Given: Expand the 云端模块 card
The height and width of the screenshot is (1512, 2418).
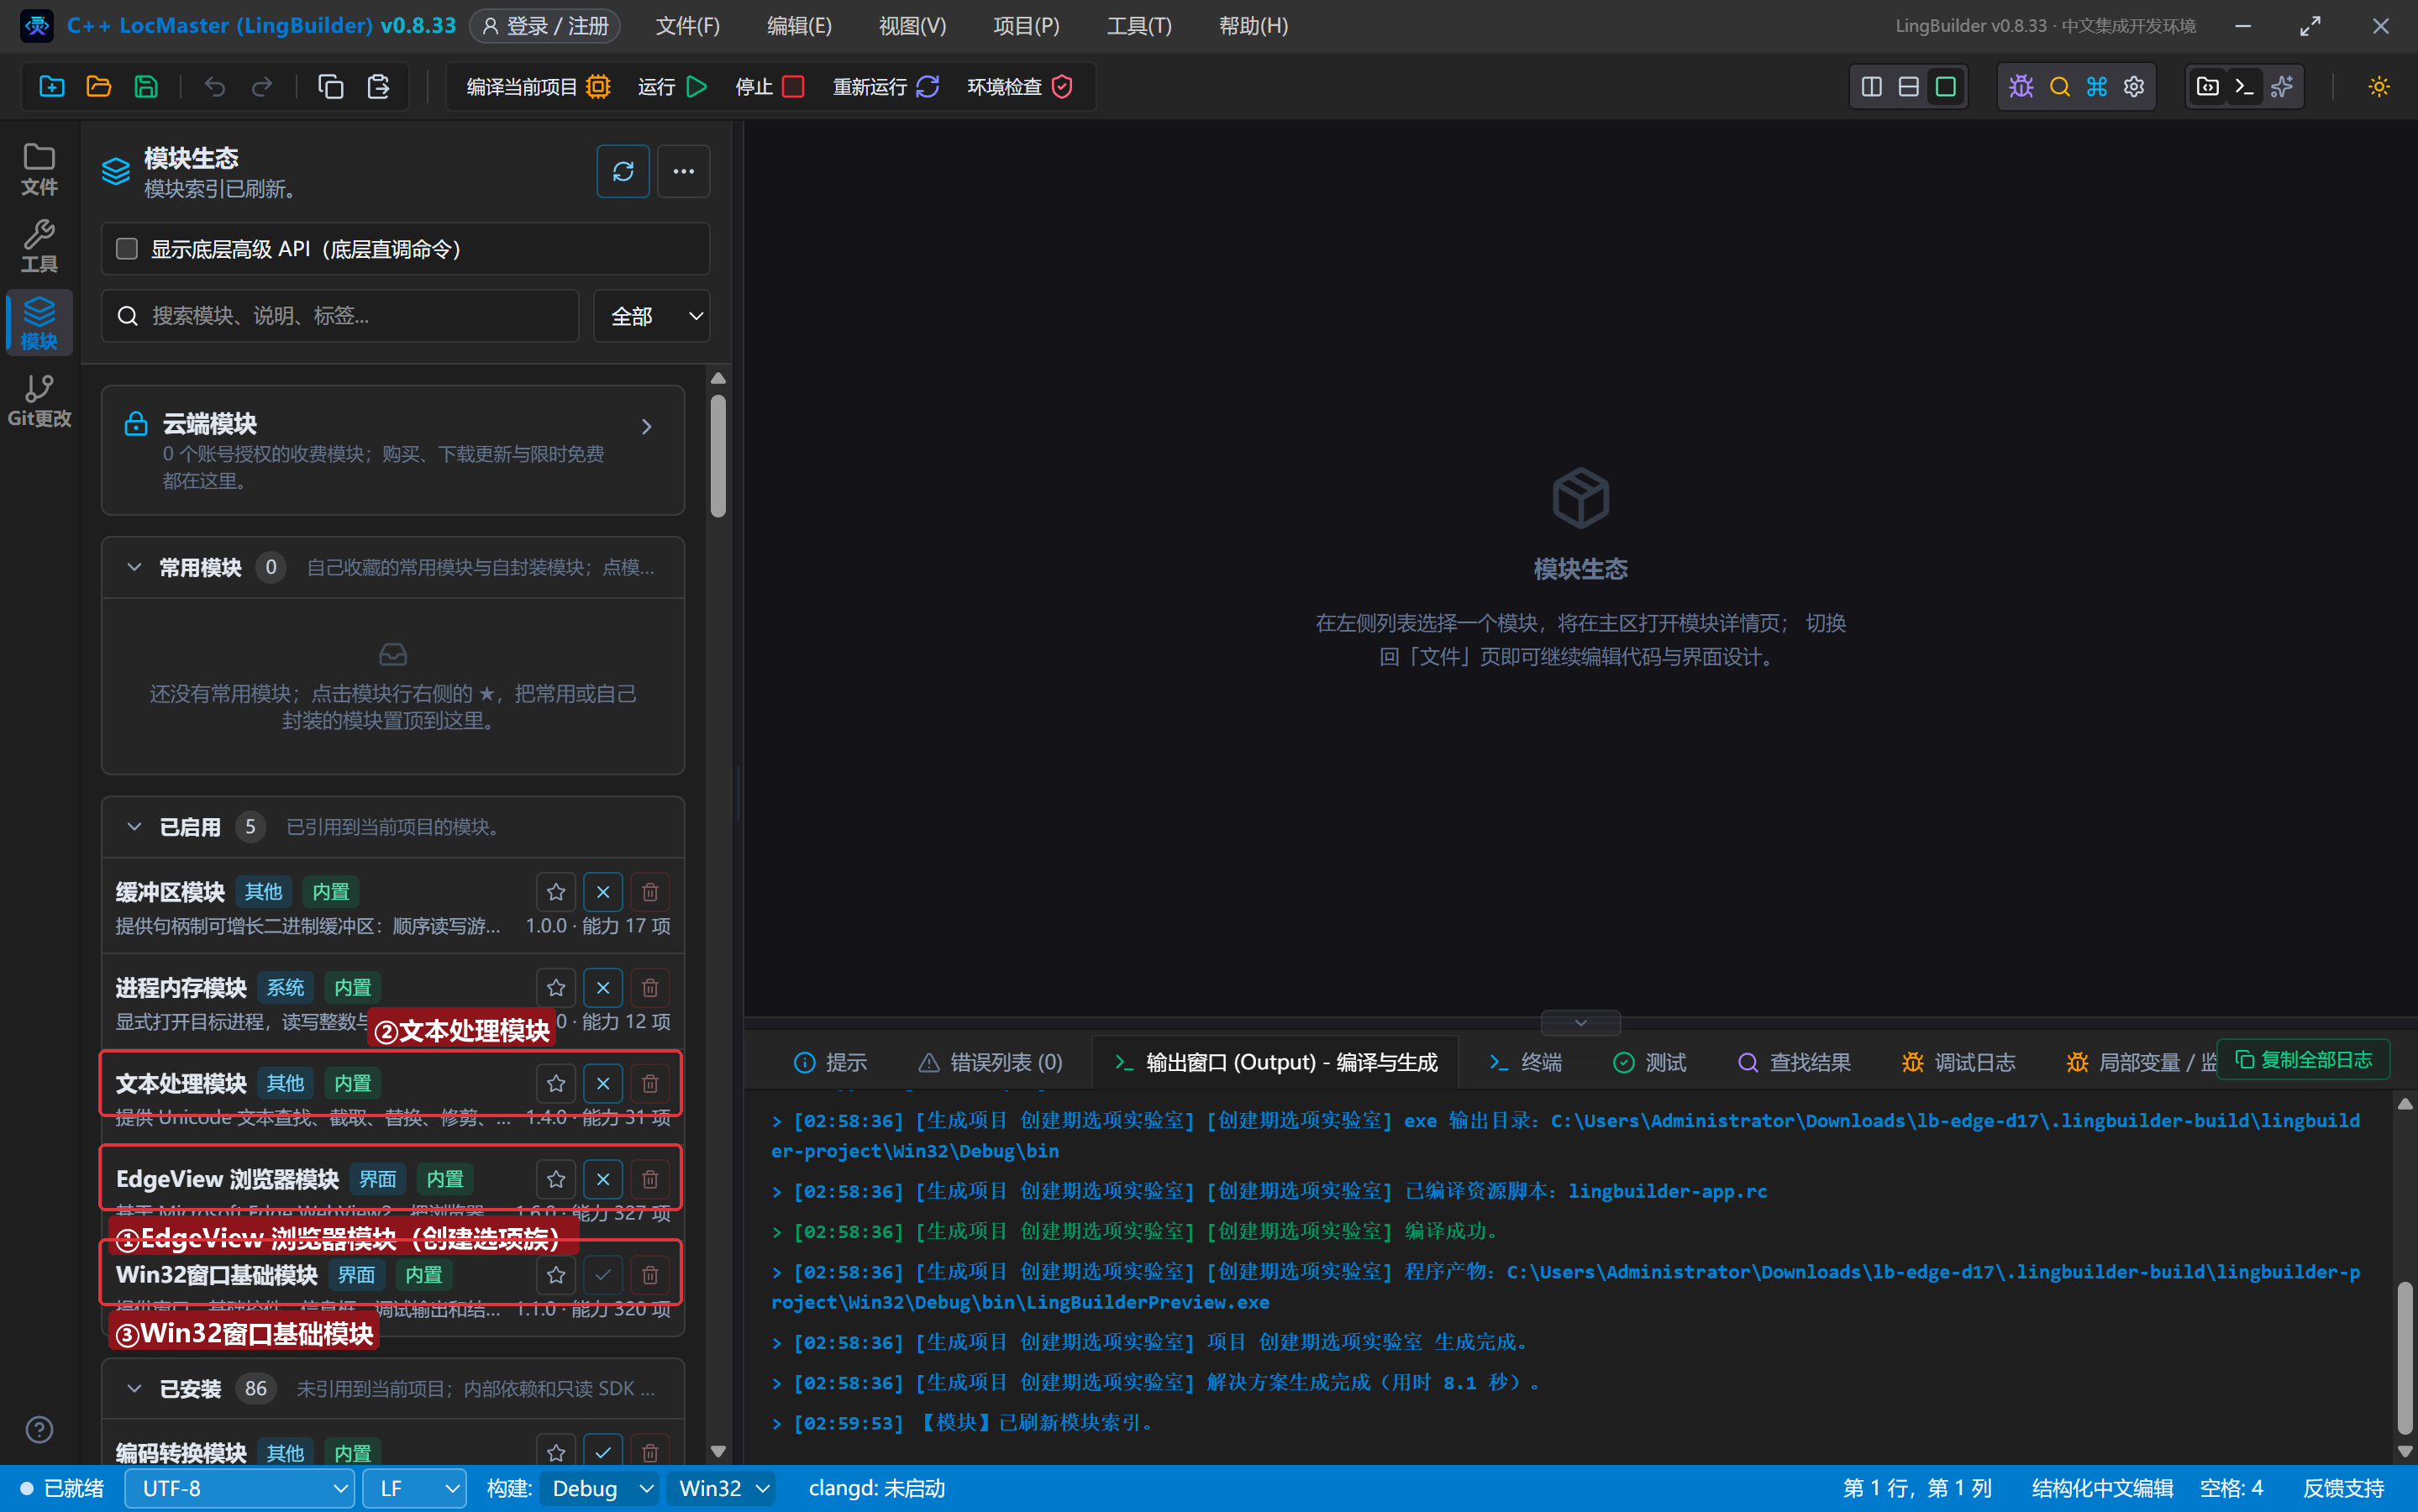Looking at the screenshot, I should [393, 450].
